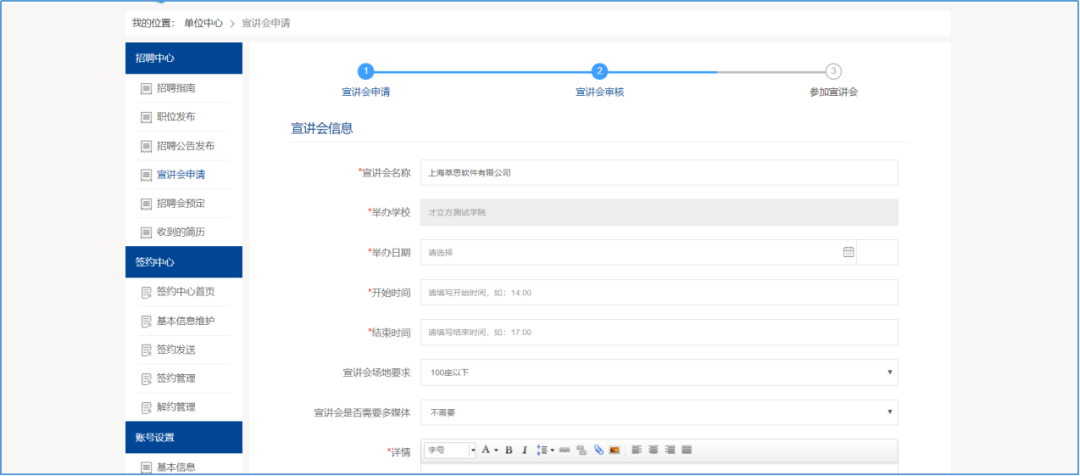Open the 宣讲会是否需要多媒体 dropdown showing 不需要

(x=658, y=413)
